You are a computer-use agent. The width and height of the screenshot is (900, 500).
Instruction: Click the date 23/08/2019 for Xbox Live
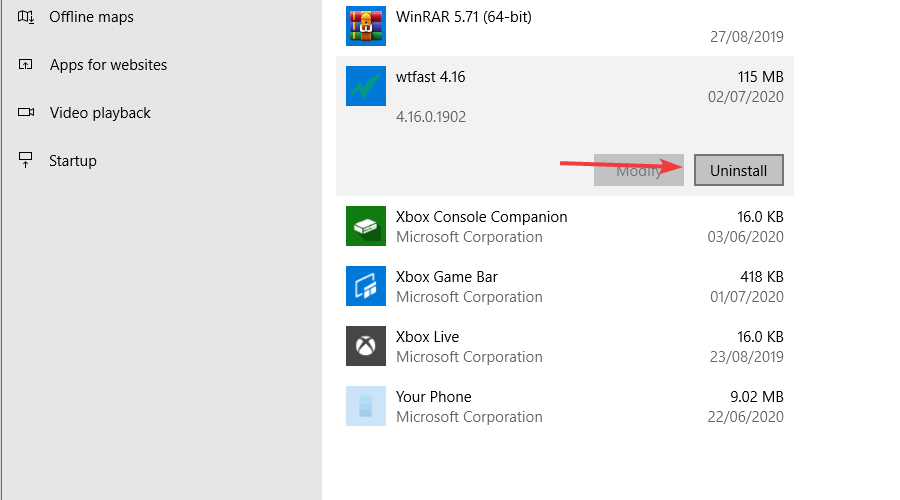pos(747,357)
